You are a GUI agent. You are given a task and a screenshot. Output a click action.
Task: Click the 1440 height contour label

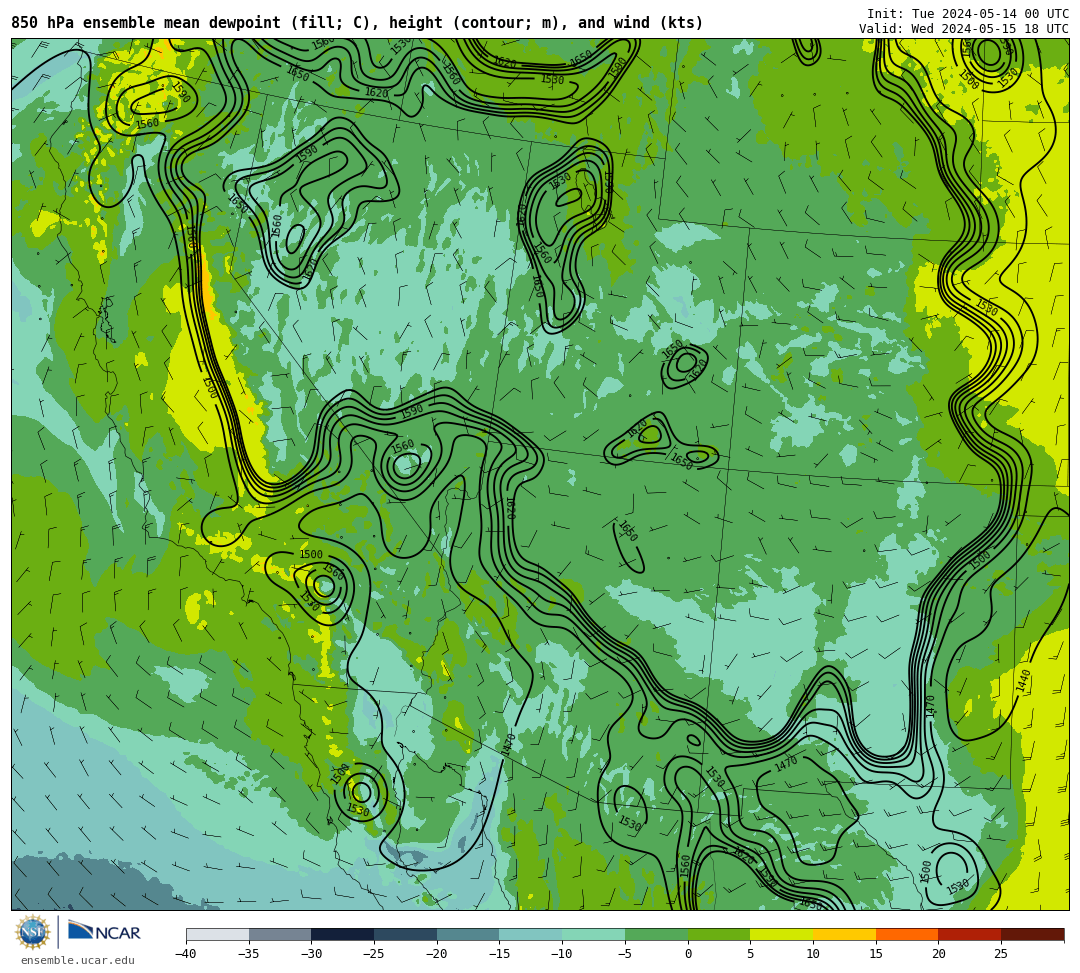(1023, 680)
